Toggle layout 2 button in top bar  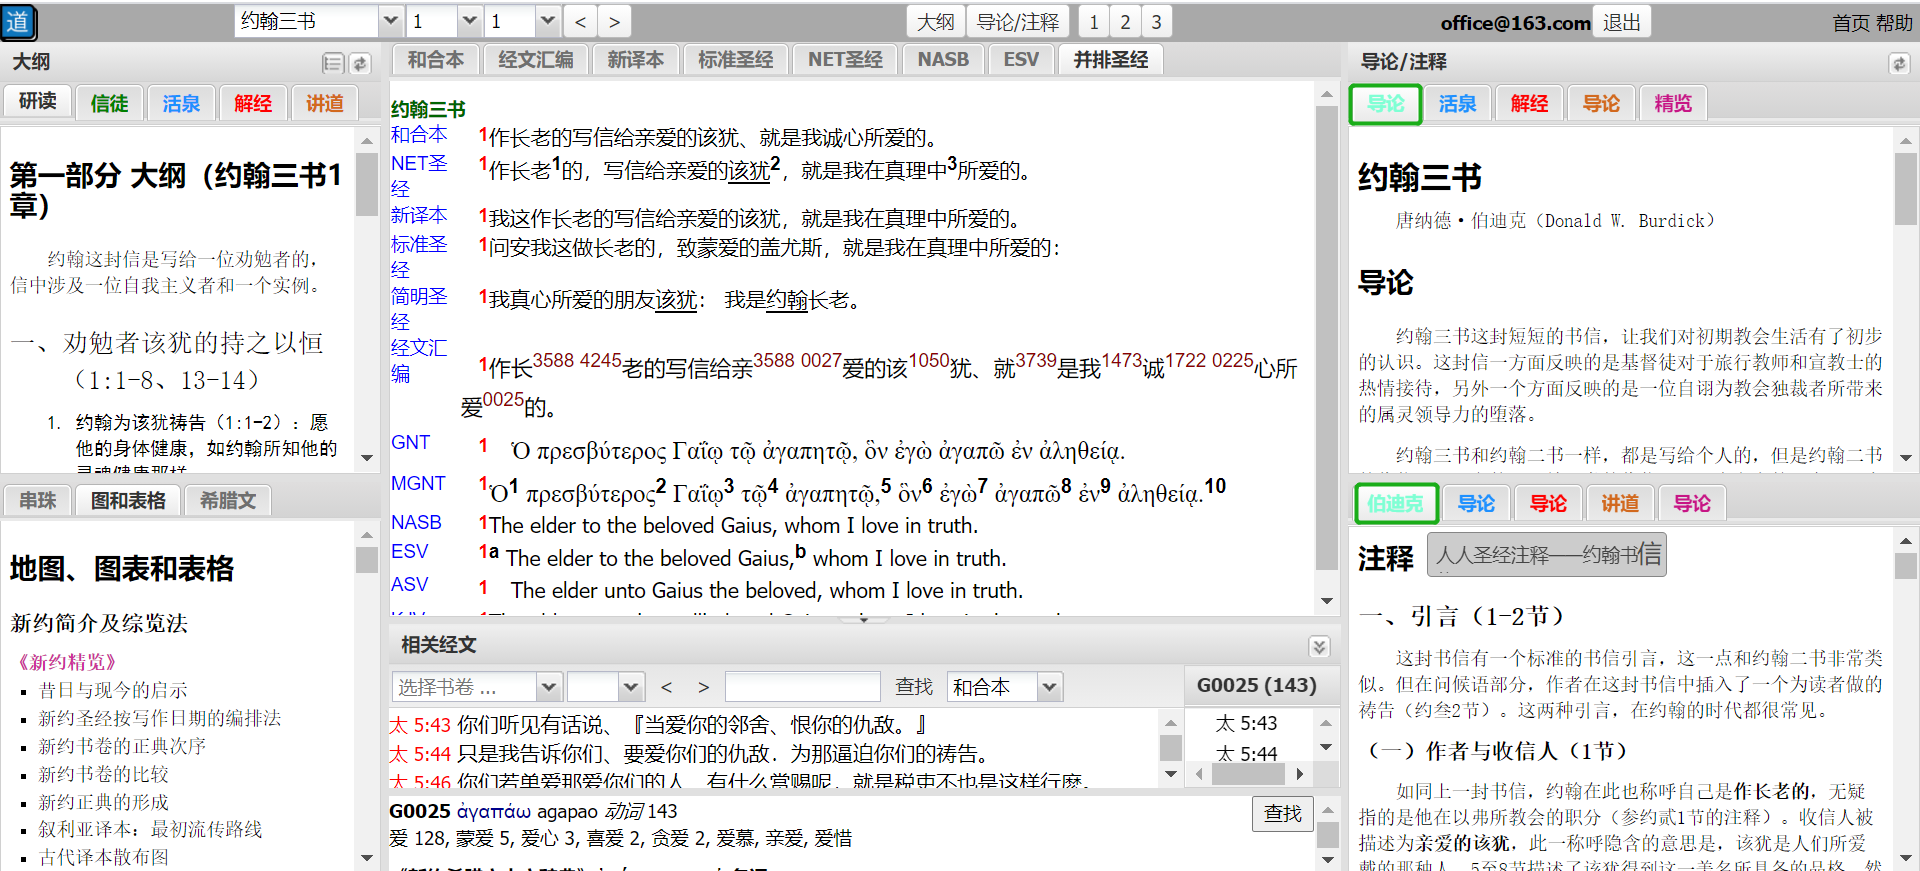1125,22
